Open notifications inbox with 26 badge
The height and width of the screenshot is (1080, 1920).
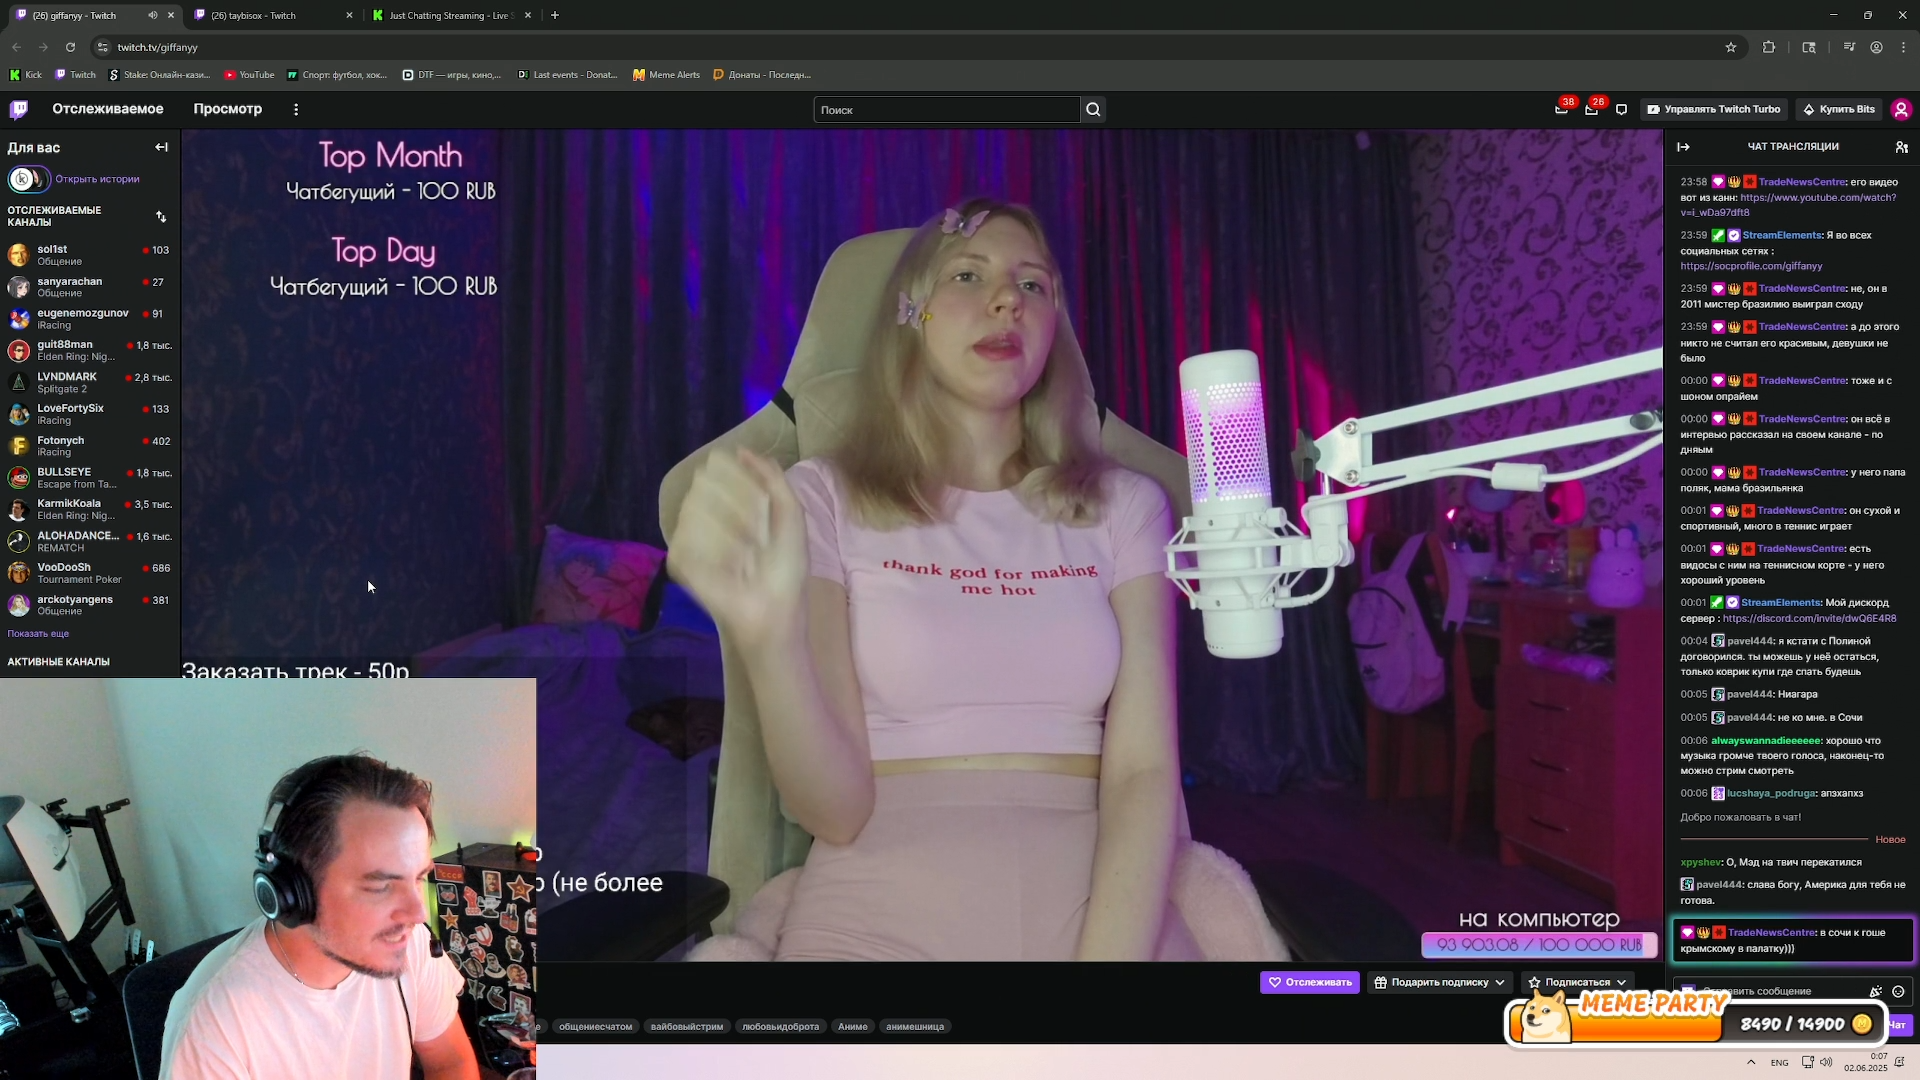[x=1592, y=109]
